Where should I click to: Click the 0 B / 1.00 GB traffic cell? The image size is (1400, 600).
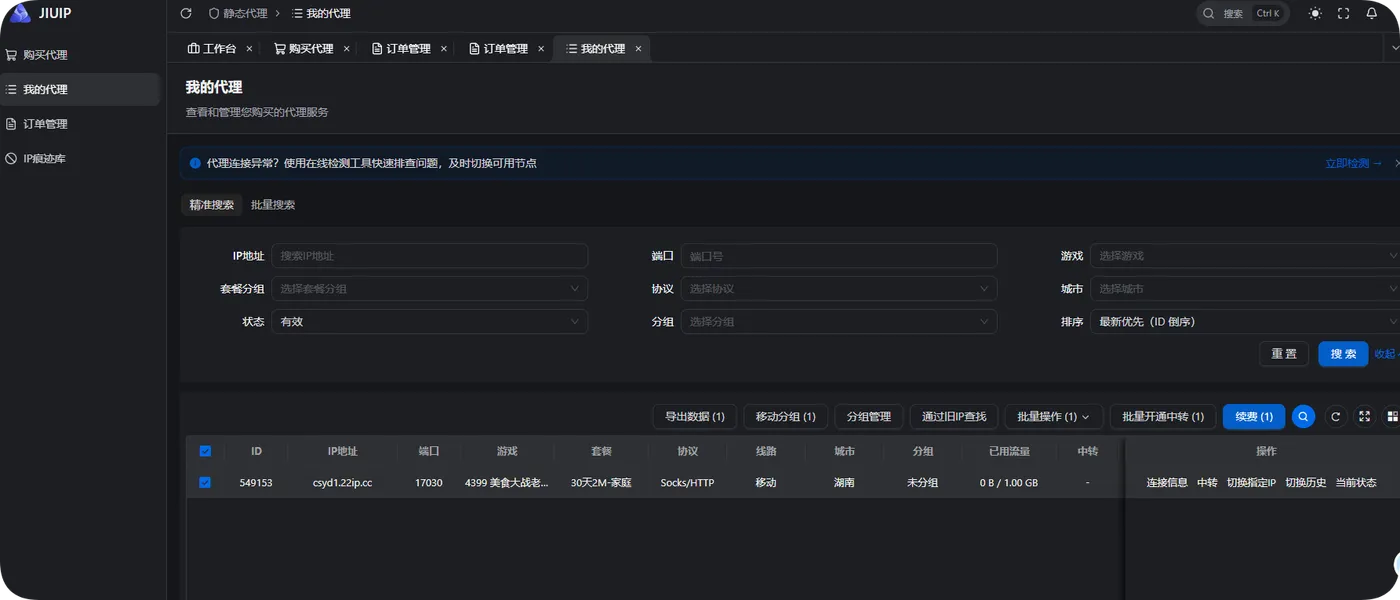click(1009, 482)
